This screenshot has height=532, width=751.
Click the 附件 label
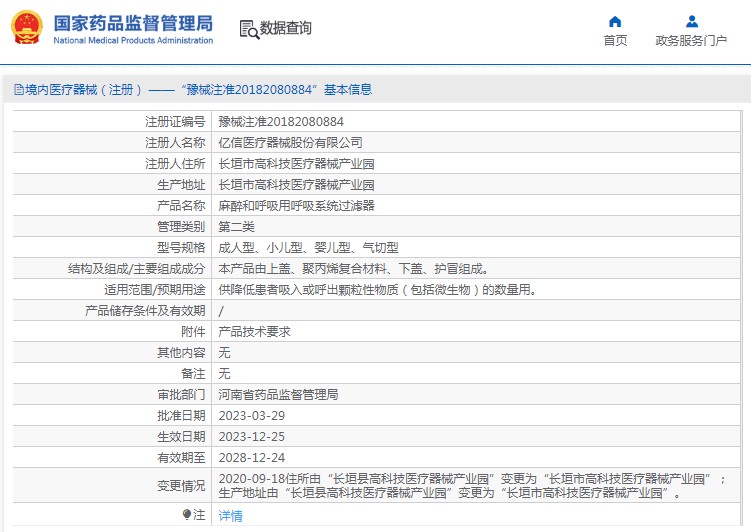coord(193,332)
